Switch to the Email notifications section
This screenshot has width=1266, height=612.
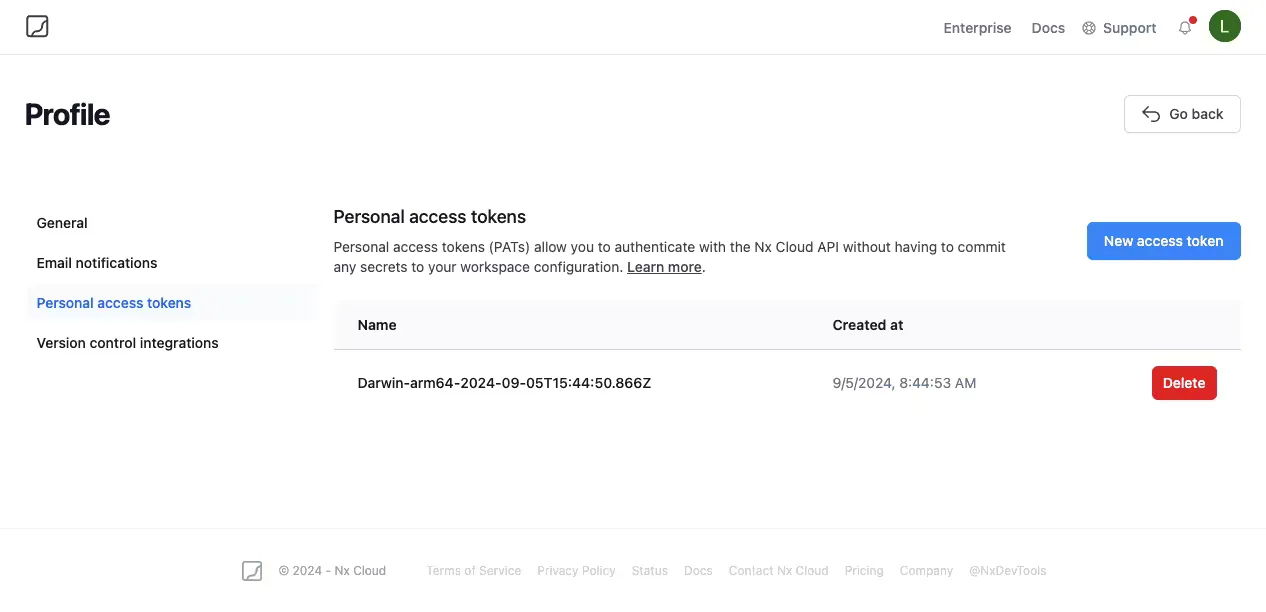(x=96, y=263)
